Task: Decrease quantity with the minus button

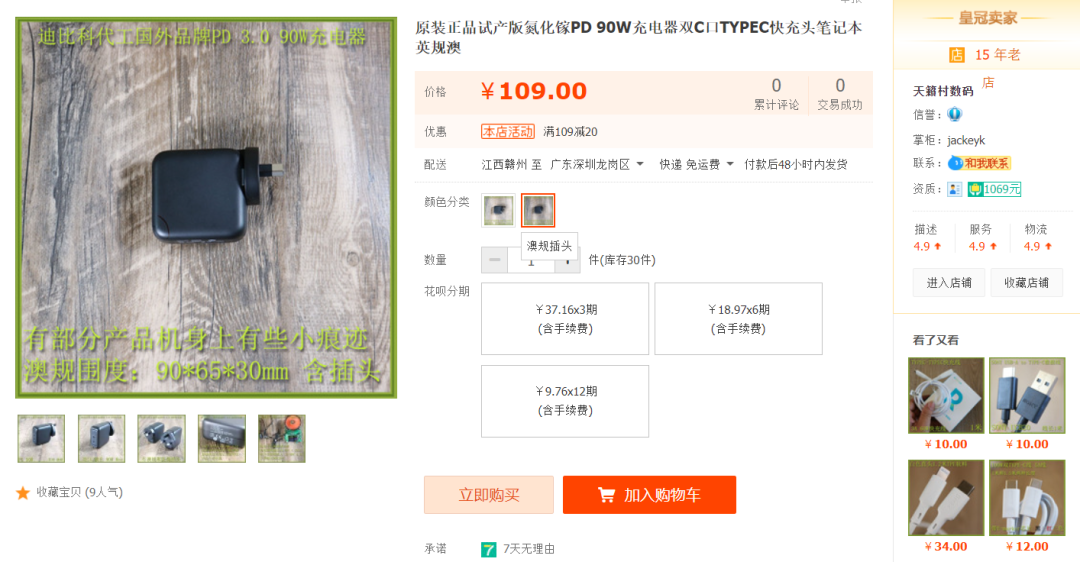Action: (x=494, y=260)
